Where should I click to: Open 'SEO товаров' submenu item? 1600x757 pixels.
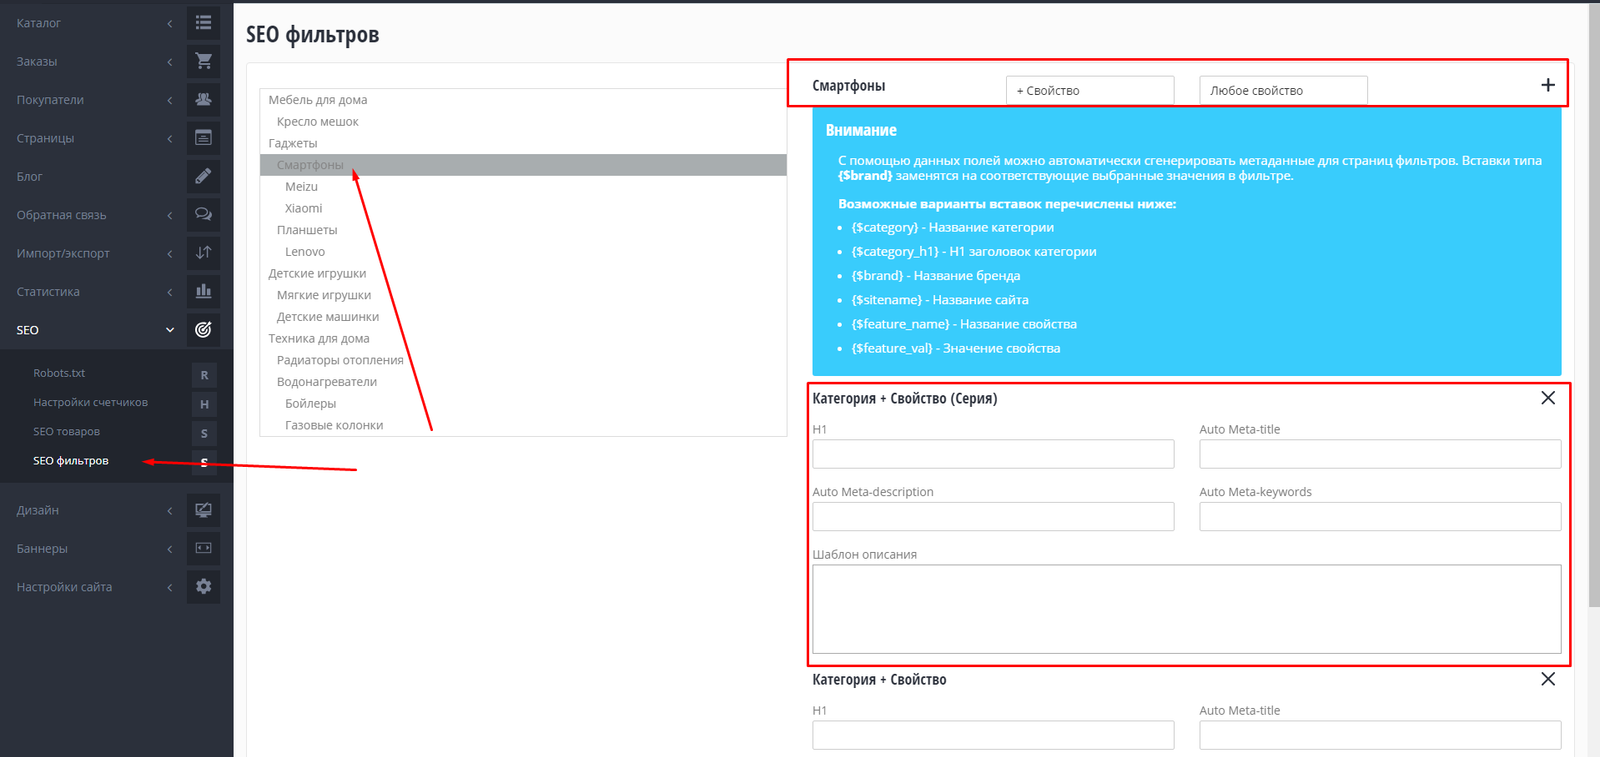[x=66, y=432]
